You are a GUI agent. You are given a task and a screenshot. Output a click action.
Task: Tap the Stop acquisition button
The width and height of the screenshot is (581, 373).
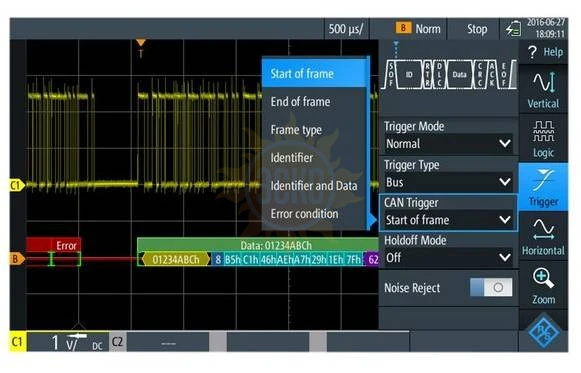[x=477, y=29]
